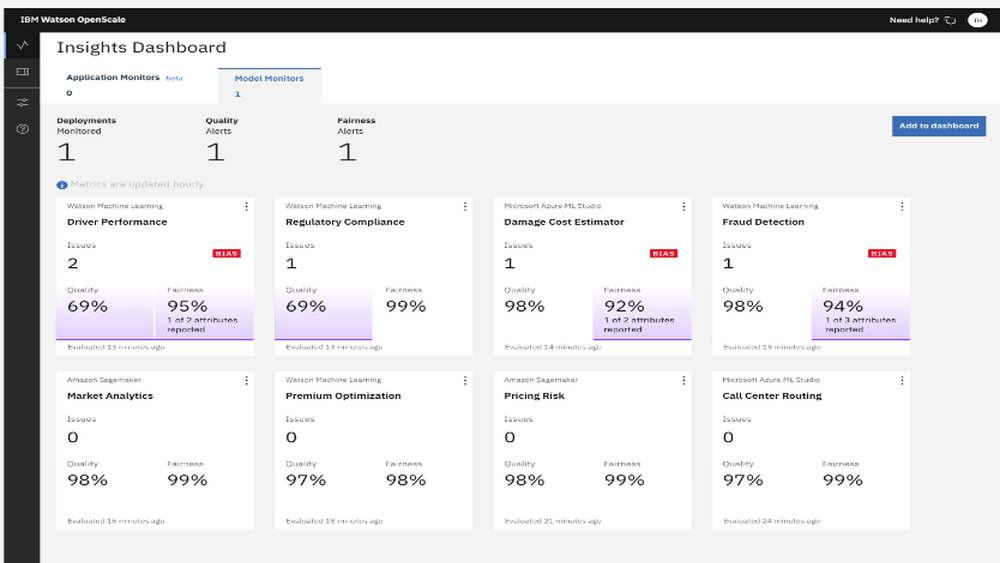This screenshot has height=563, width=1000.
Task: Click BIAS badge on Driver Performance
Action: click(226, 254)
